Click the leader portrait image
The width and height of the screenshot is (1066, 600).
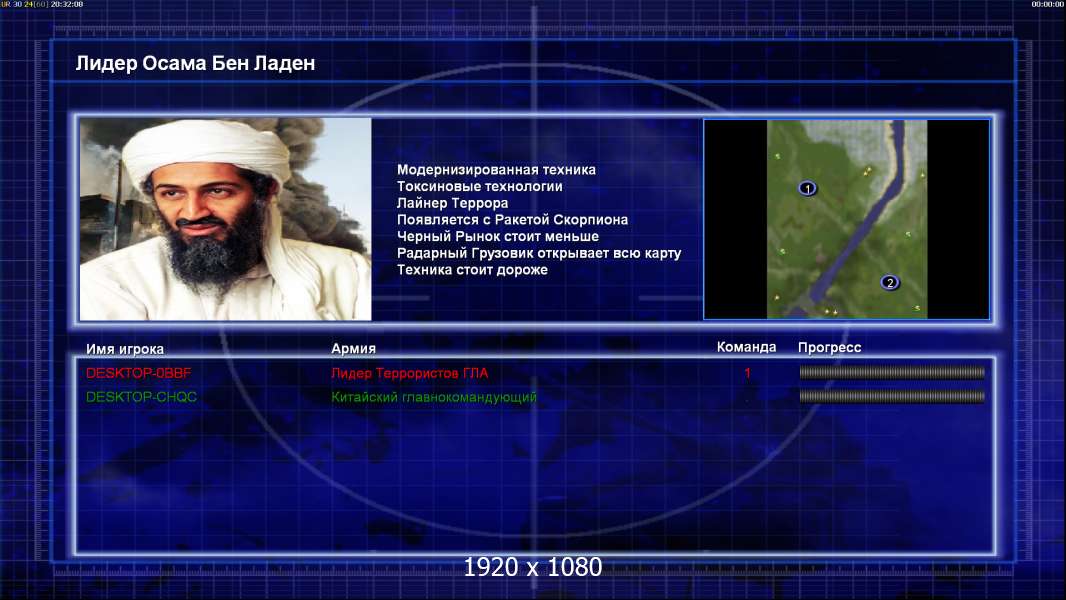pos(226,219)
